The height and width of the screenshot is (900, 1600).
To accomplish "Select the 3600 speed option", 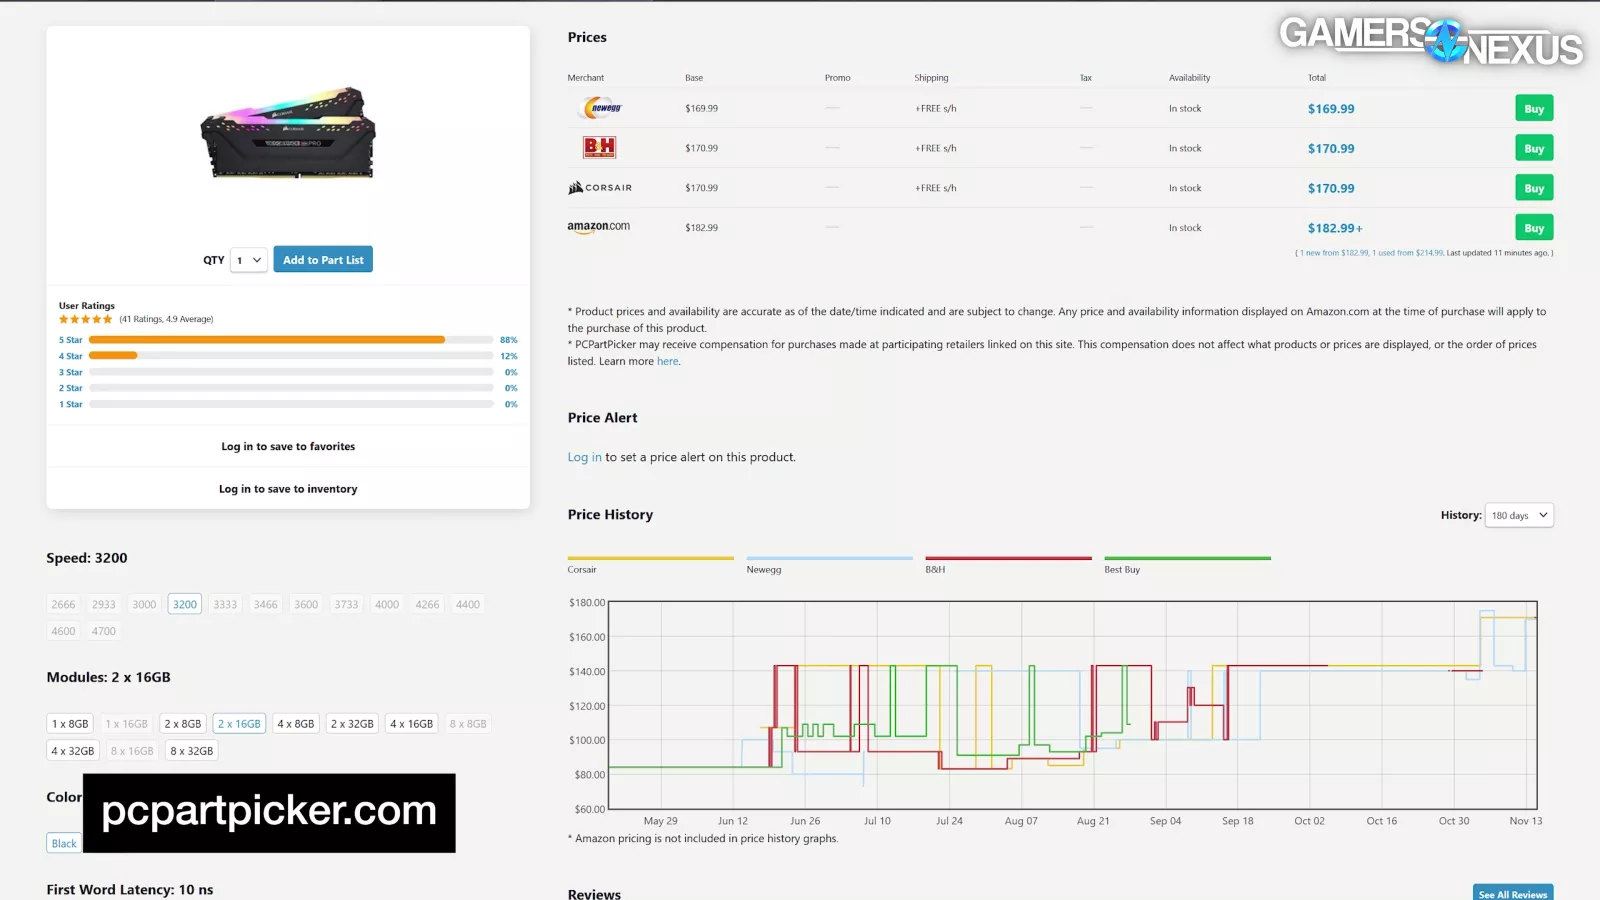I will 306,605.
